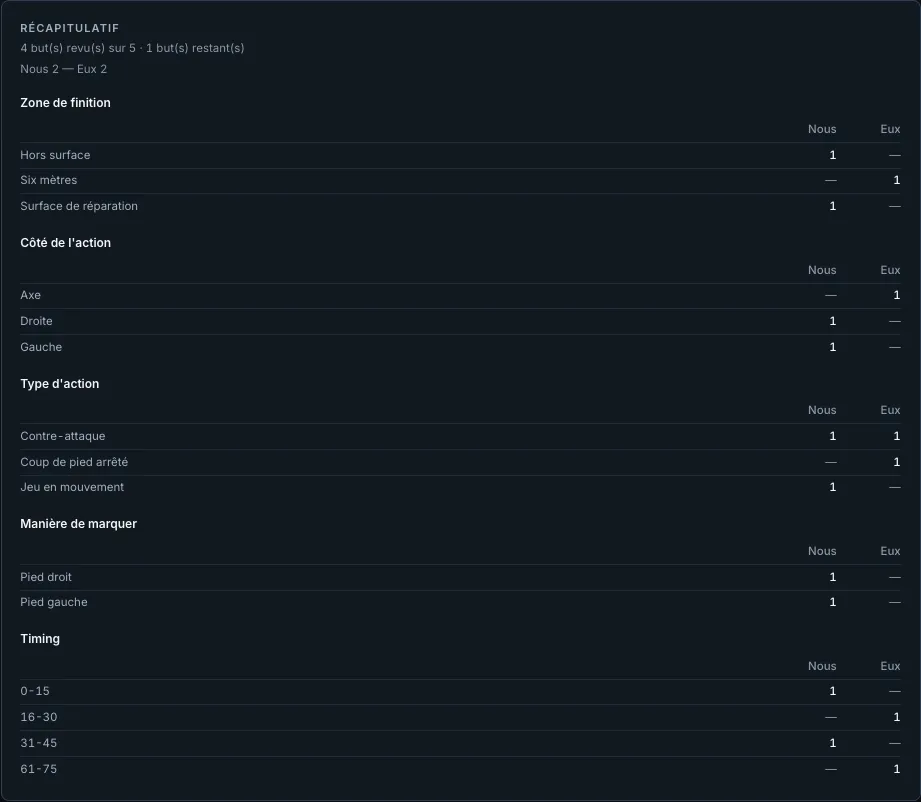This screenshot has width=921, height=802.
Task: Select the Timing section title
Action: pyautogui.click(x=40, y=639)
